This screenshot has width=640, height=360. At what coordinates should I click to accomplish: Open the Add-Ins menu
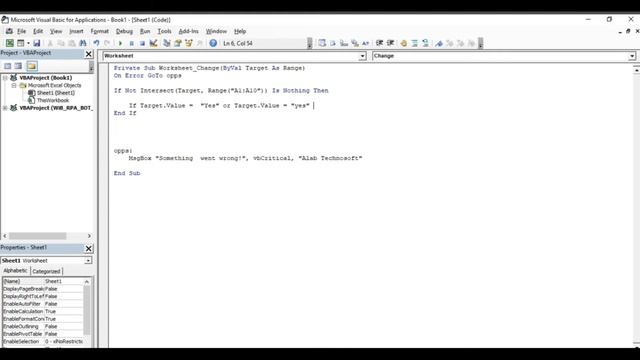pos(189,31)
